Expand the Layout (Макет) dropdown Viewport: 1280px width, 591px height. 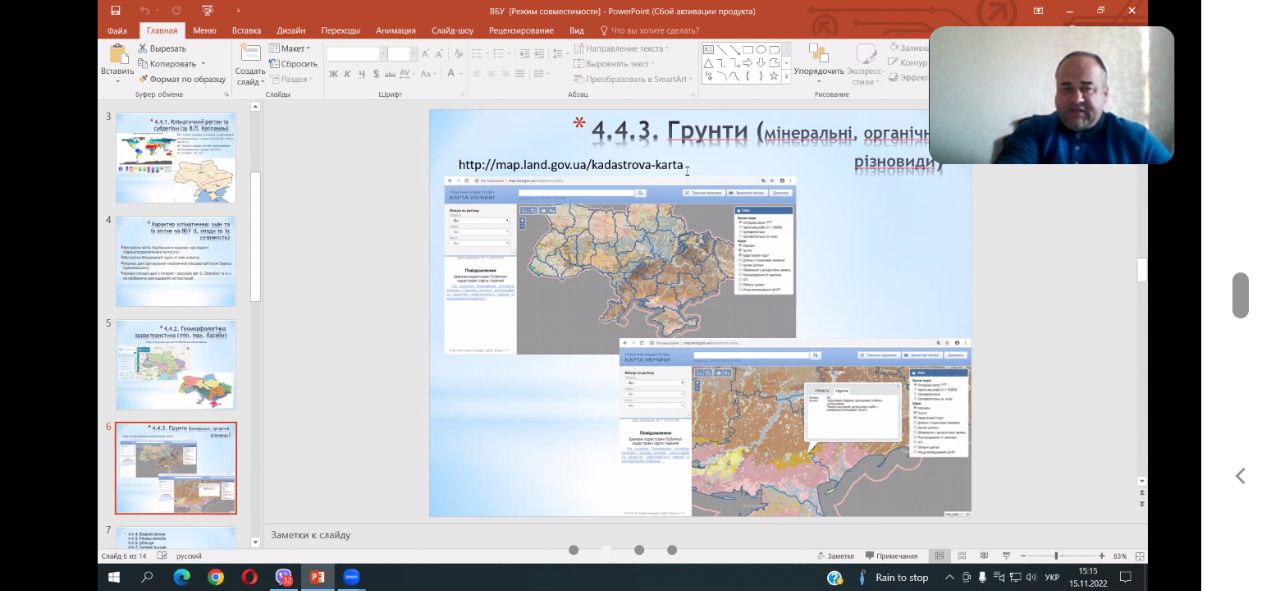294,48
